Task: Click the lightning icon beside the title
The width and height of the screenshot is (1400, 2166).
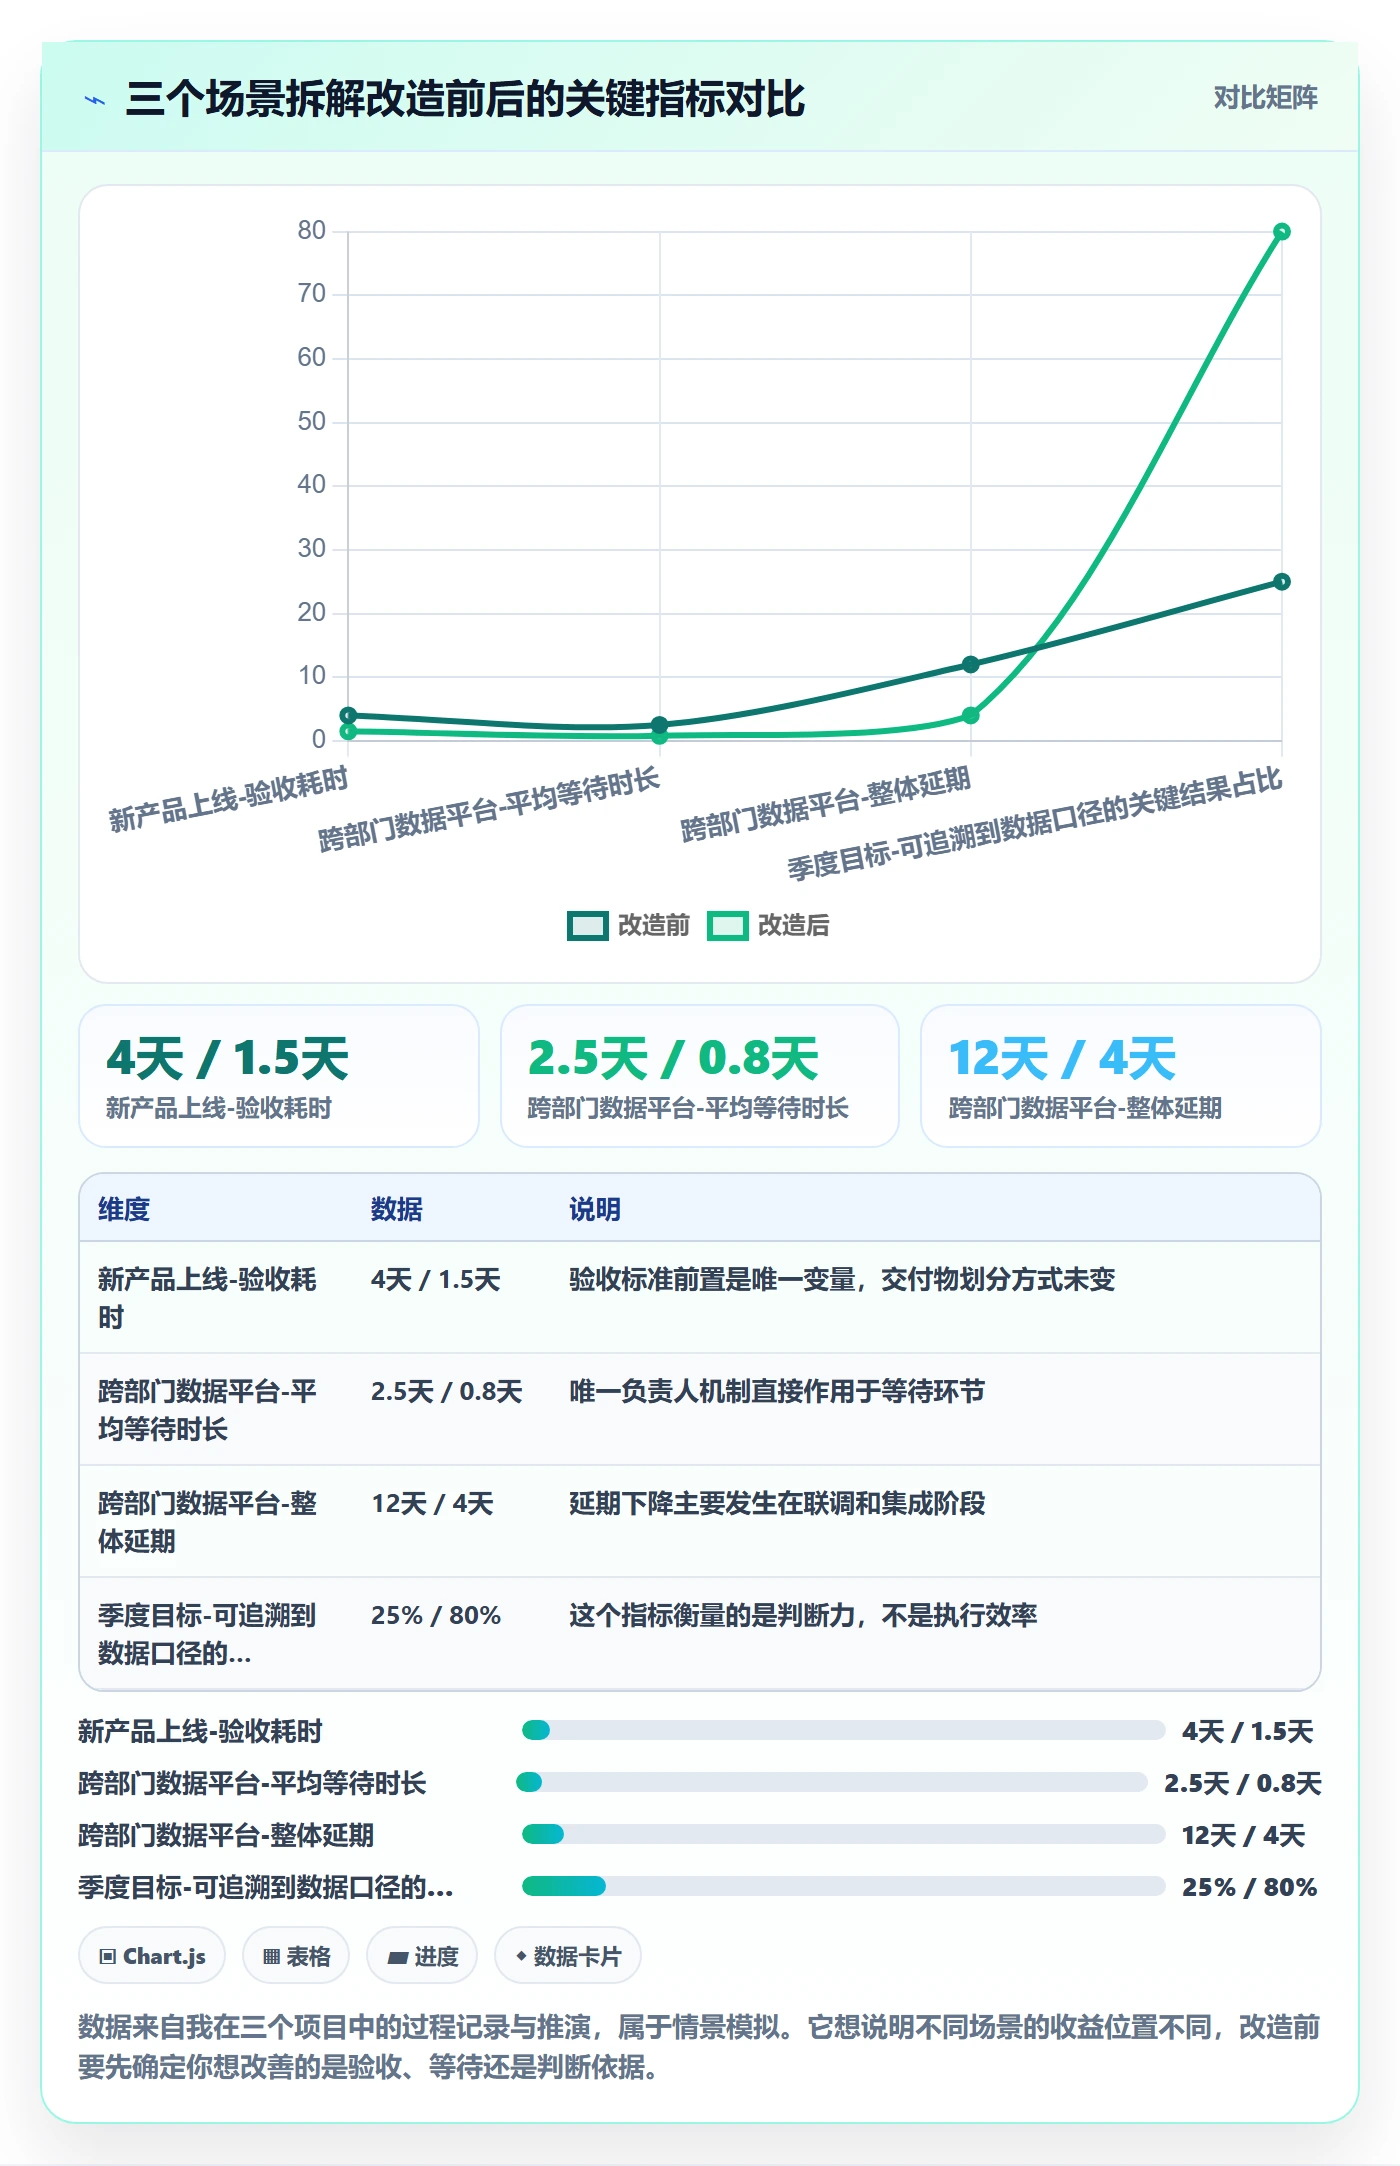Action: pos(95,100)
